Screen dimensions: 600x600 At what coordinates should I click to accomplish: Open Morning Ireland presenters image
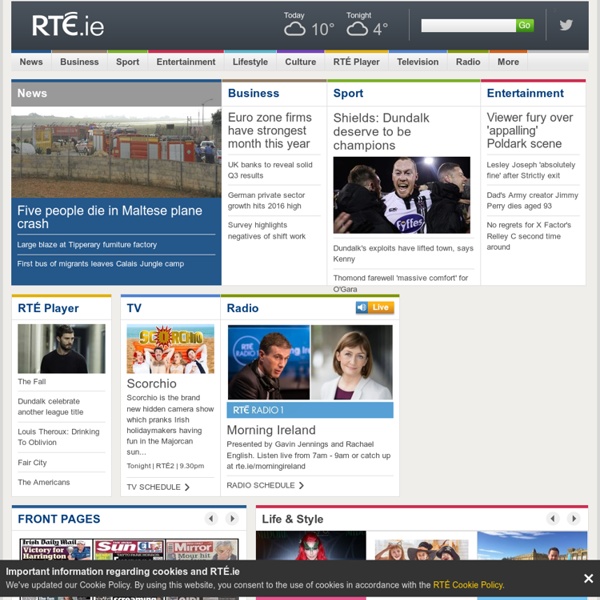(310, 362)
